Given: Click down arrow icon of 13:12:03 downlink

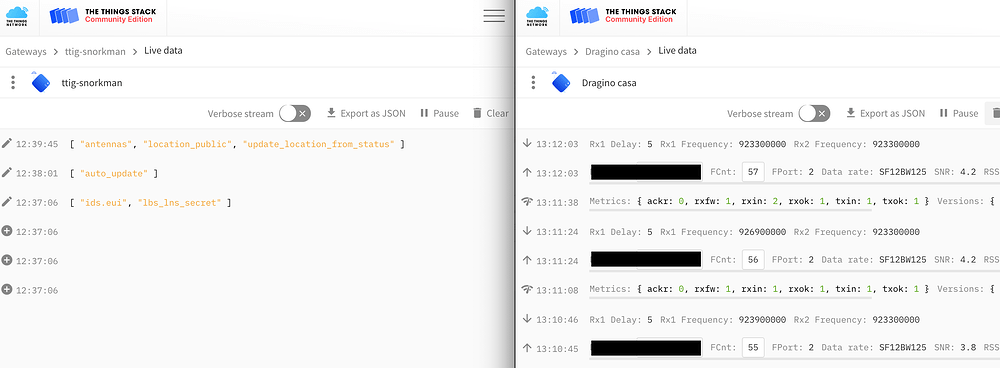Looking at the screenshot, I should (527, 144).
